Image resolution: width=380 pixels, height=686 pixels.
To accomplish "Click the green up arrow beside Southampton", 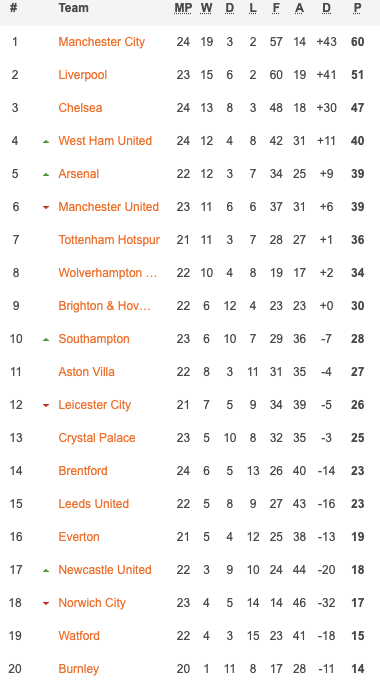I will pyautogui.click(x=46, y=340).
